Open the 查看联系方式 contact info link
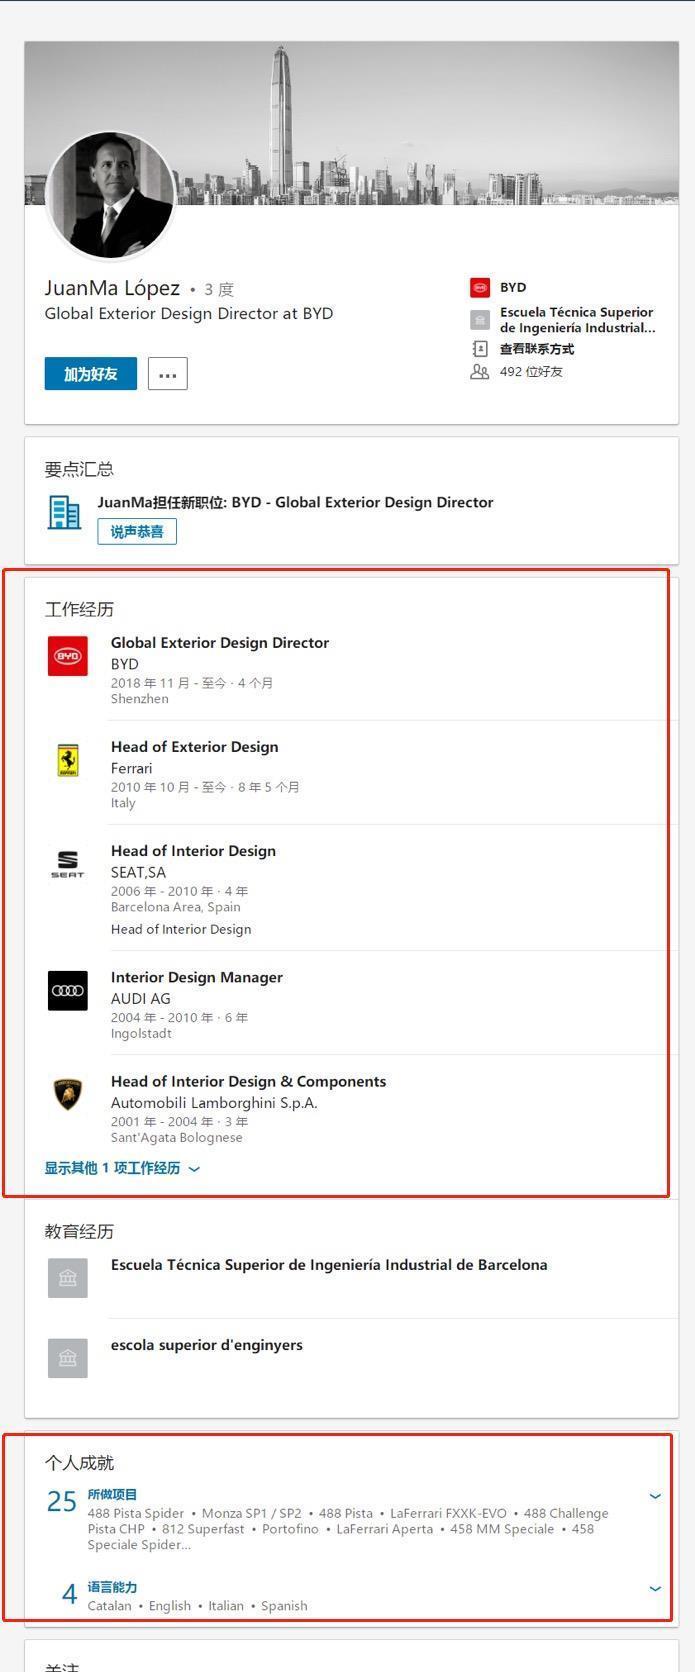The image size is (695, 1672). click(537, 349)
